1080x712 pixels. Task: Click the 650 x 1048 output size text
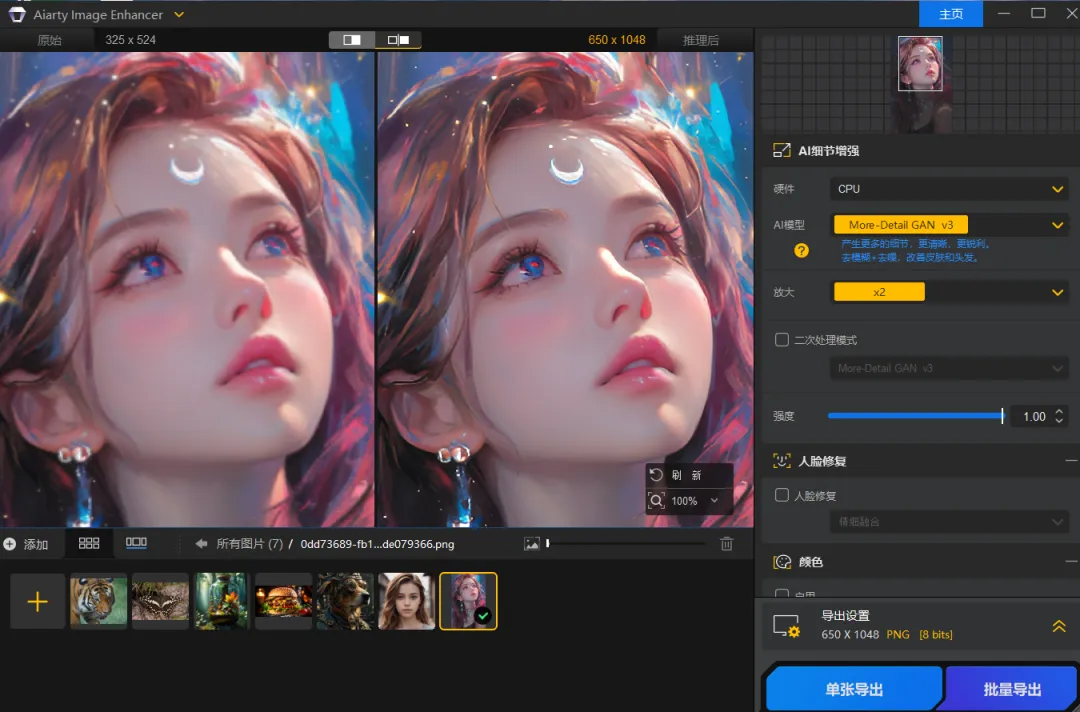tap(616, 40)
